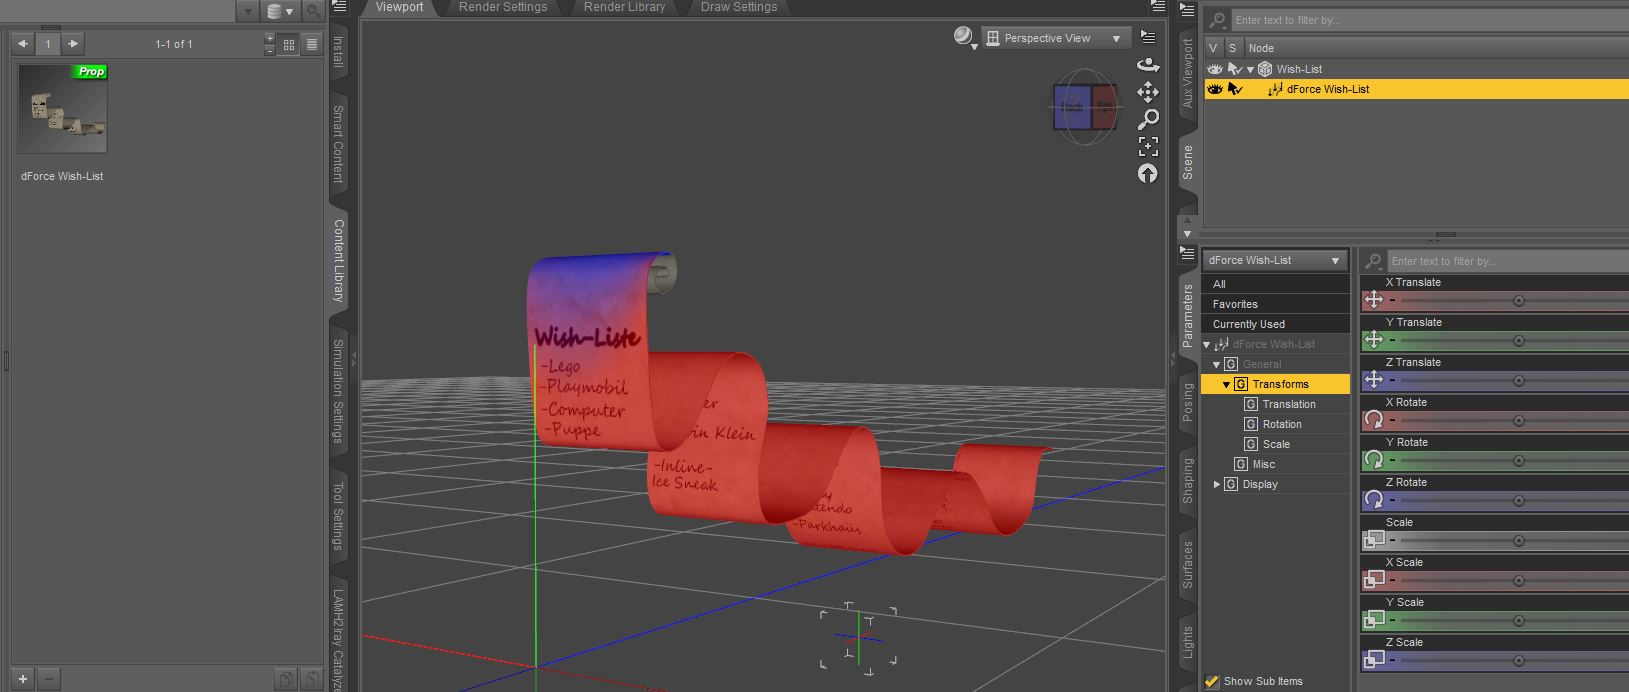Collapse the Transforms group expander
1629x692 pixels.
coord(1226,384)
